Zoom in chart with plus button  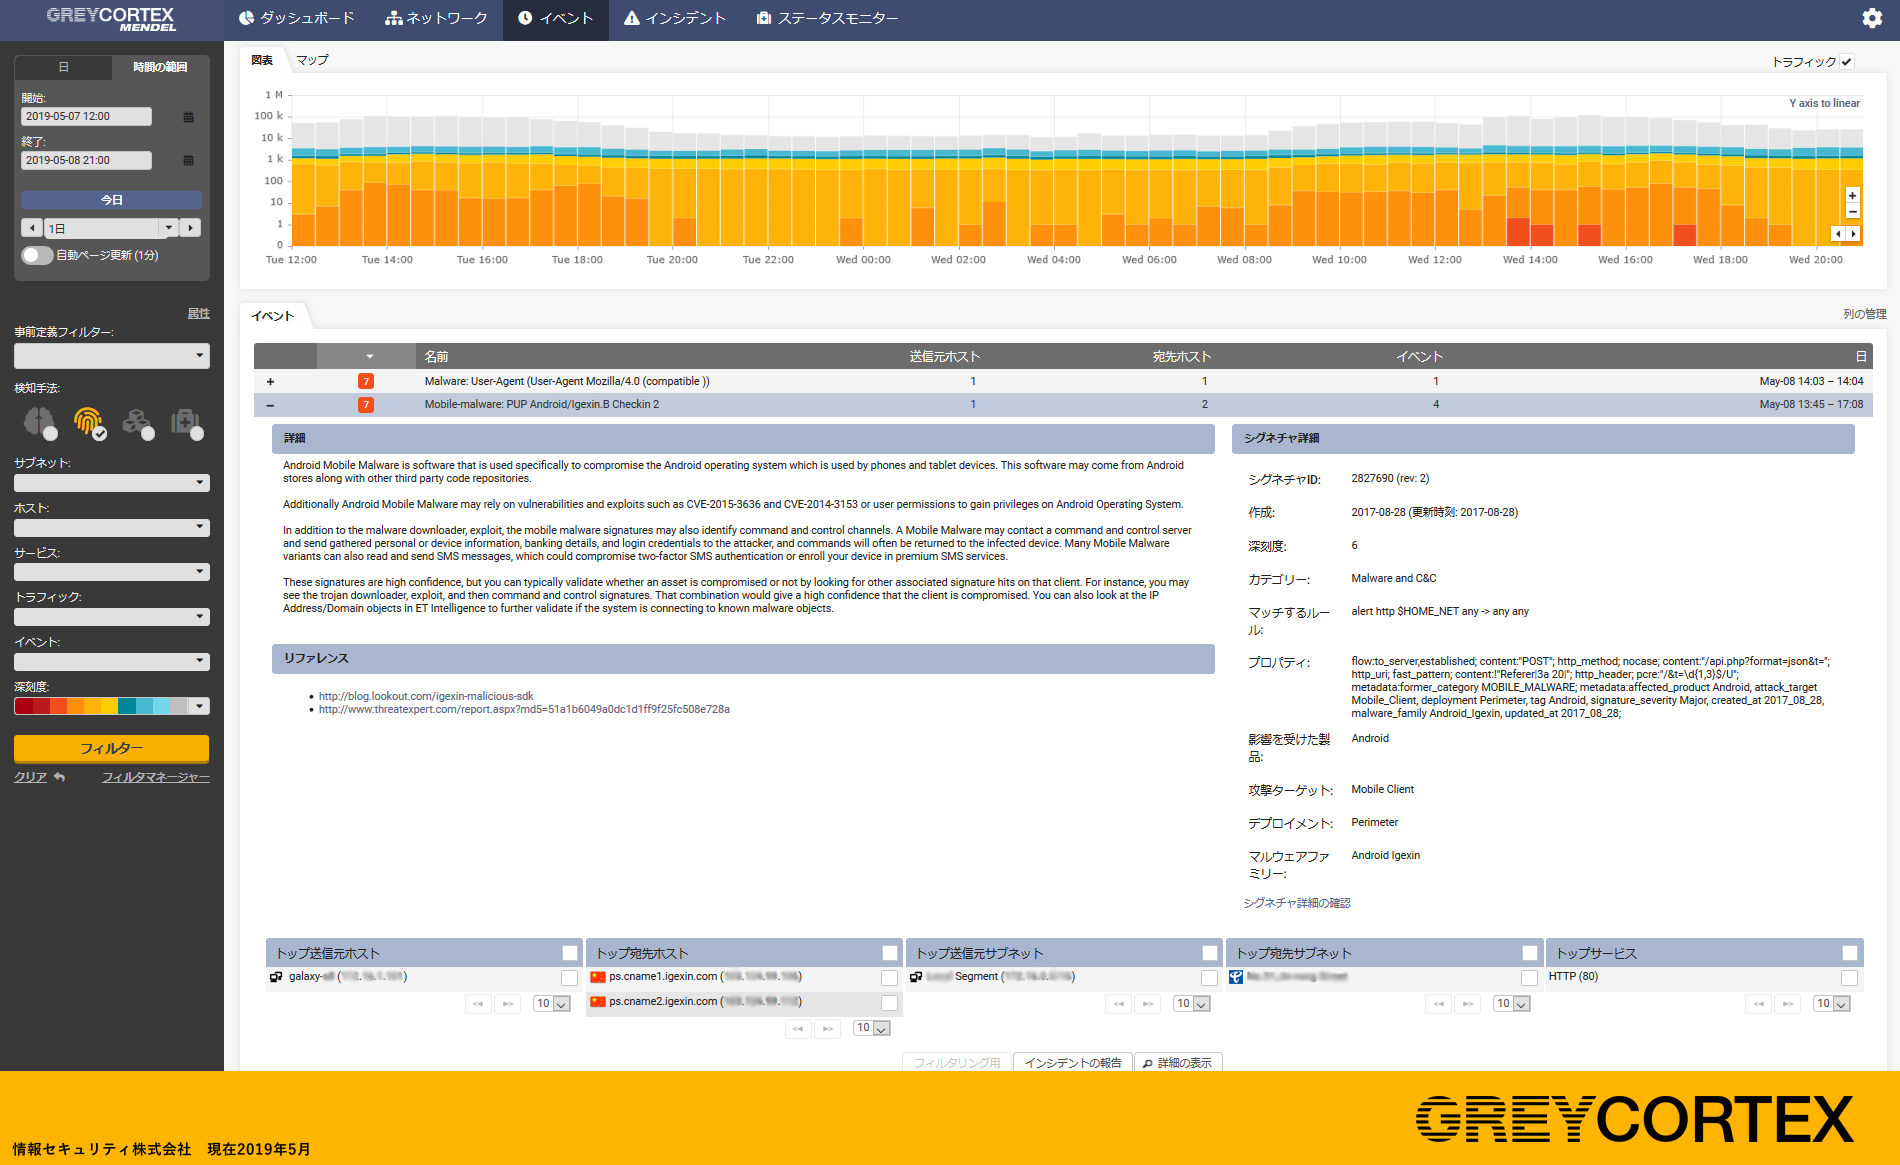[1852, 196]
